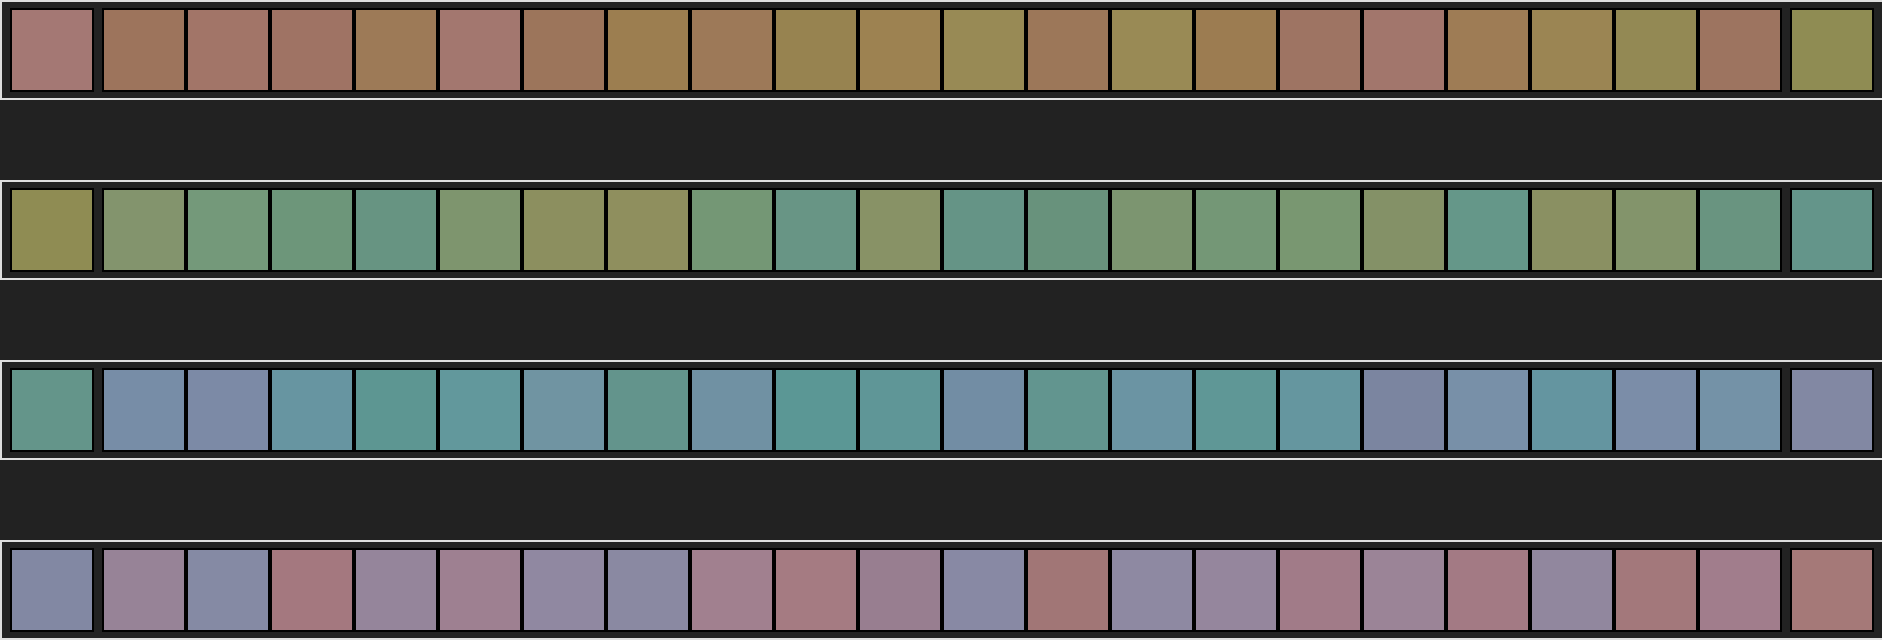The height and width of the screenshot is (640, 1882).
Task: Choose the dusty pink swatch among the top row's olive tiles
Action: 1404,50
